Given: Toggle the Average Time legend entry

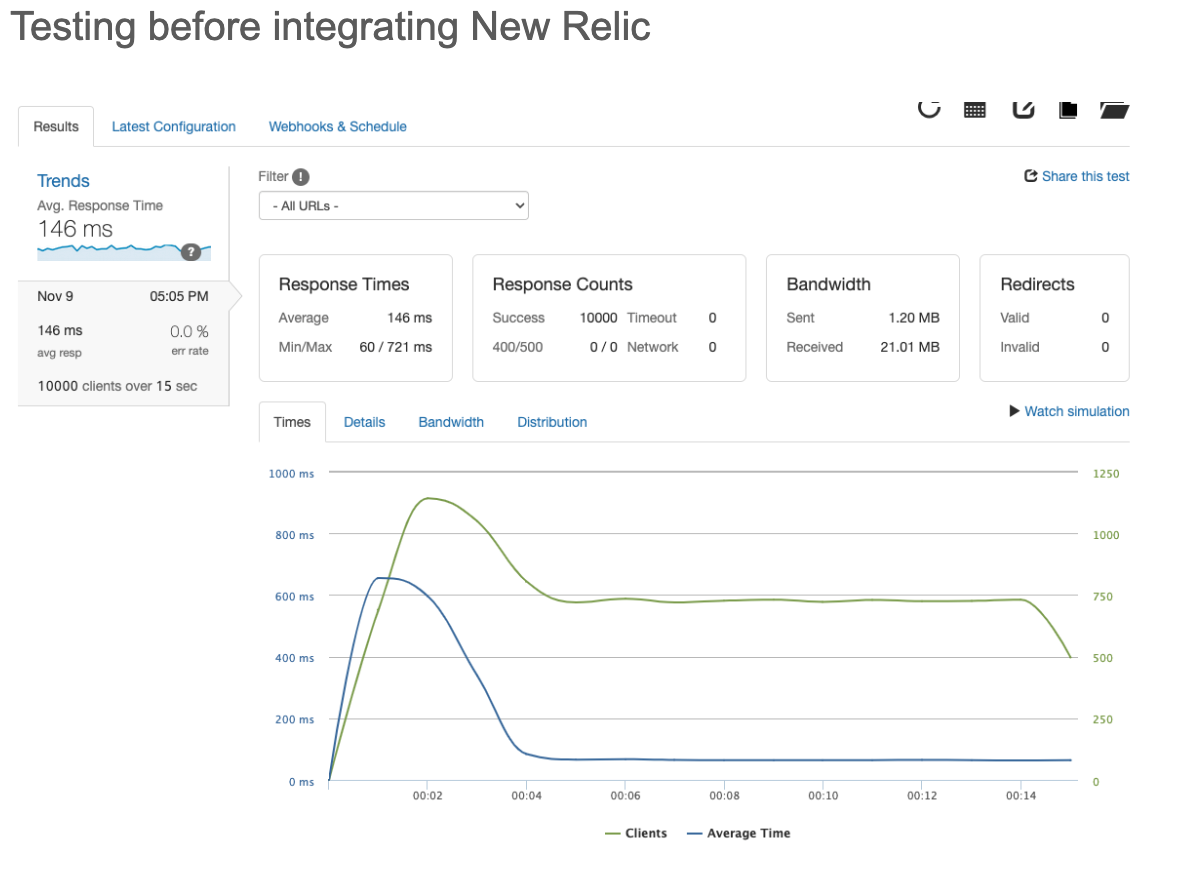Looking at the screenshot, I should click(x=739, y=833).
